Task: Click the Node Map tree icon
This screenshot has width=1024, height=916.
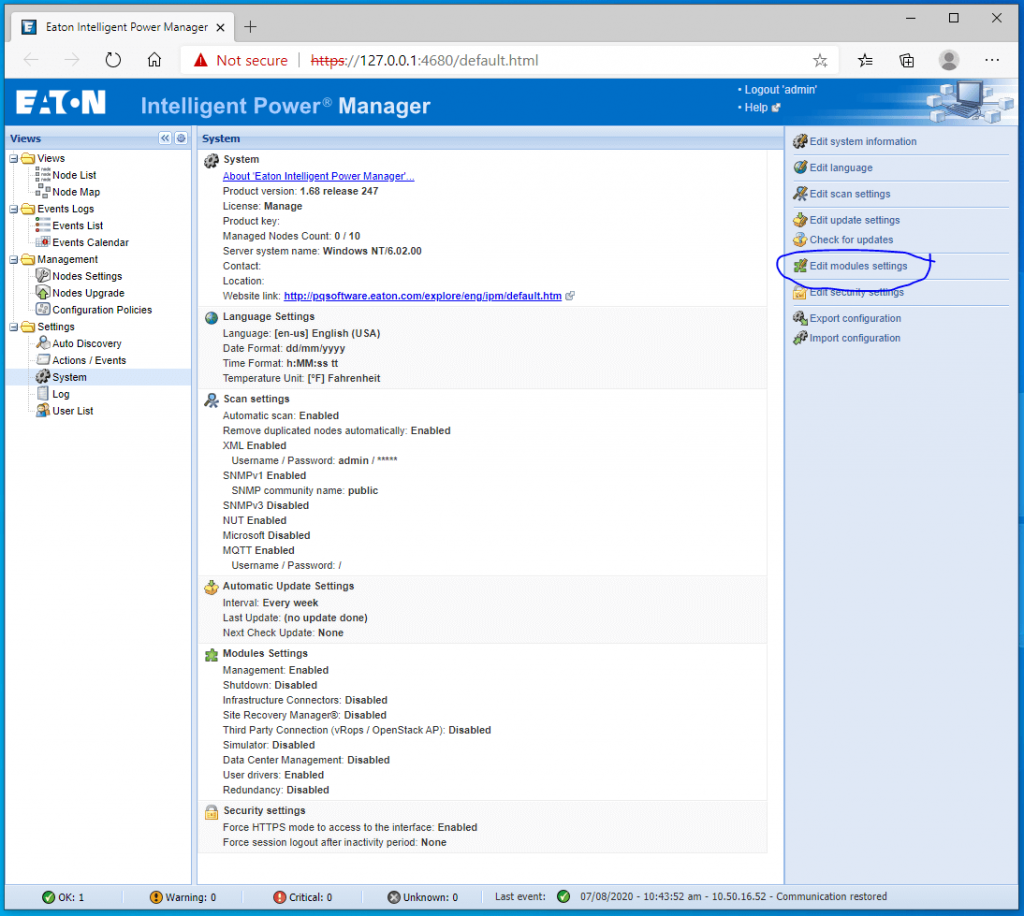Action: point(43,191)
